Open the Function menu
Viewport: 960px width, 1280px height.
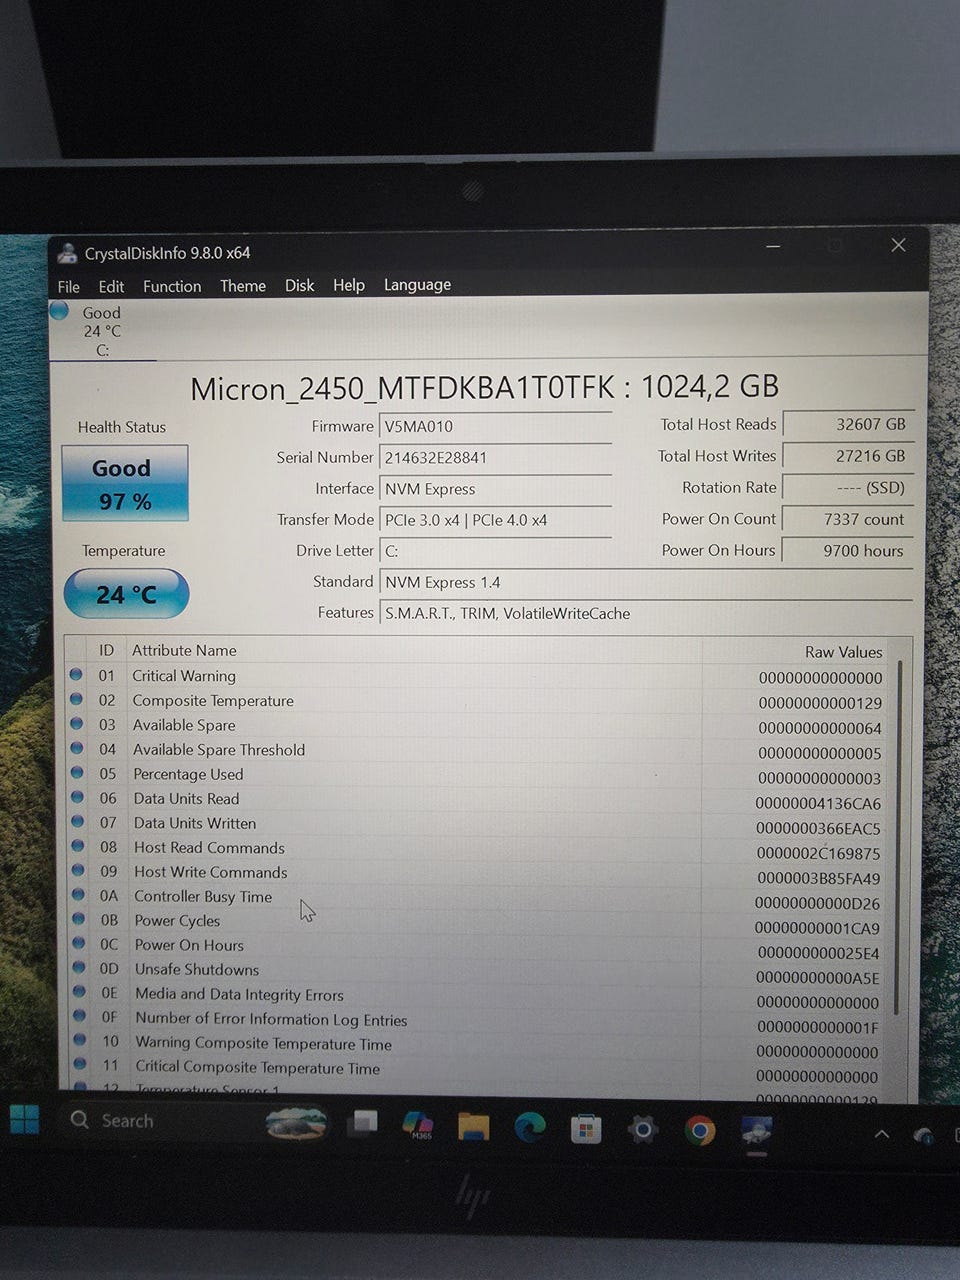172,286
